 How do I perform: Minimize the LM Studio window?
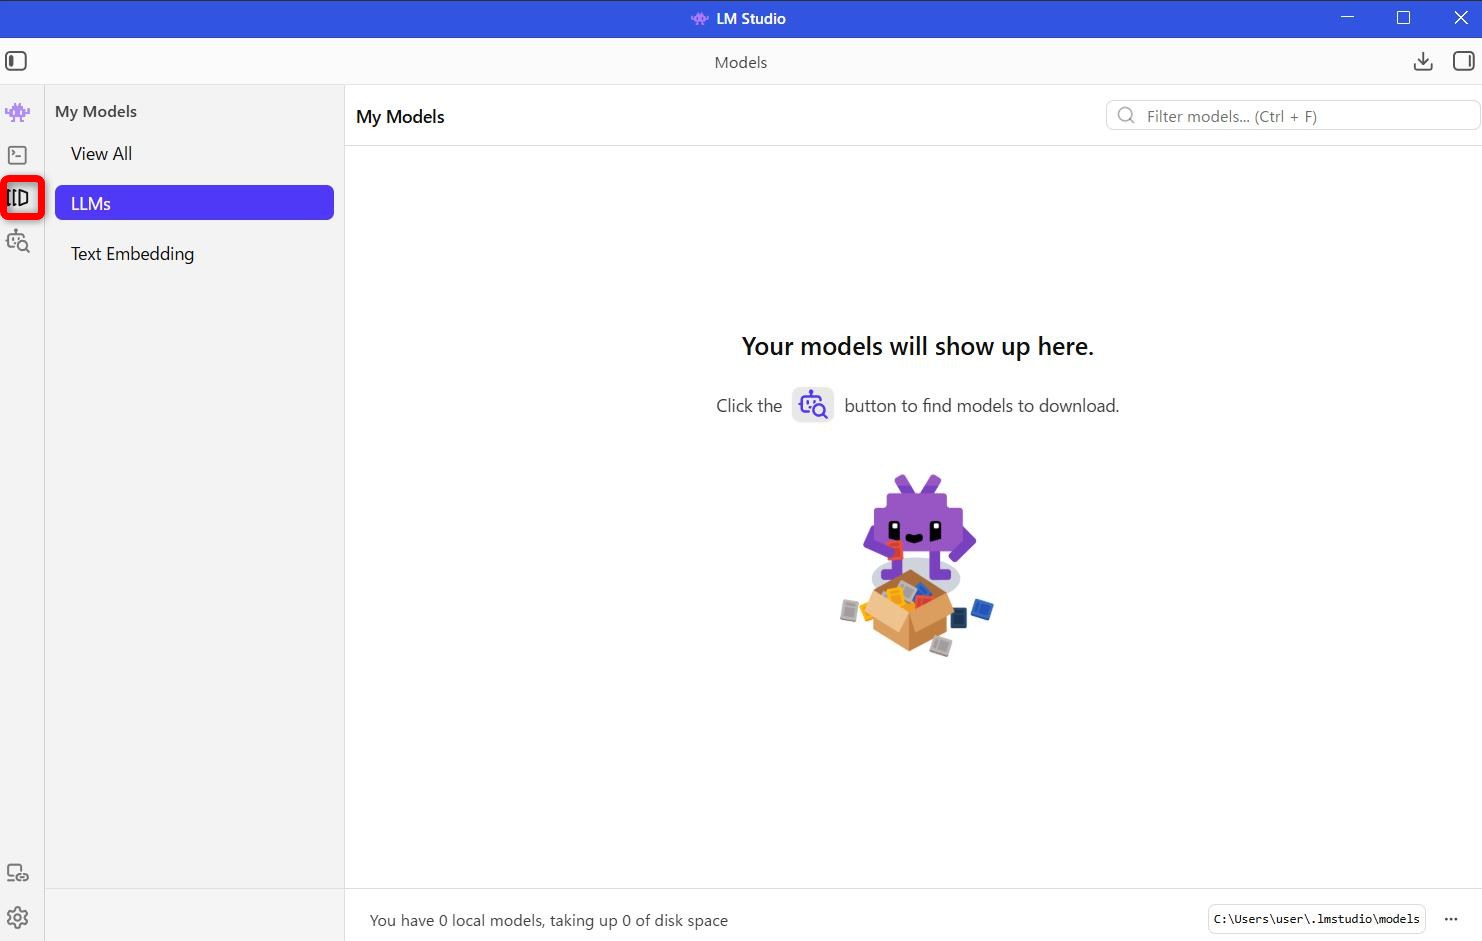click(1346, 18)
